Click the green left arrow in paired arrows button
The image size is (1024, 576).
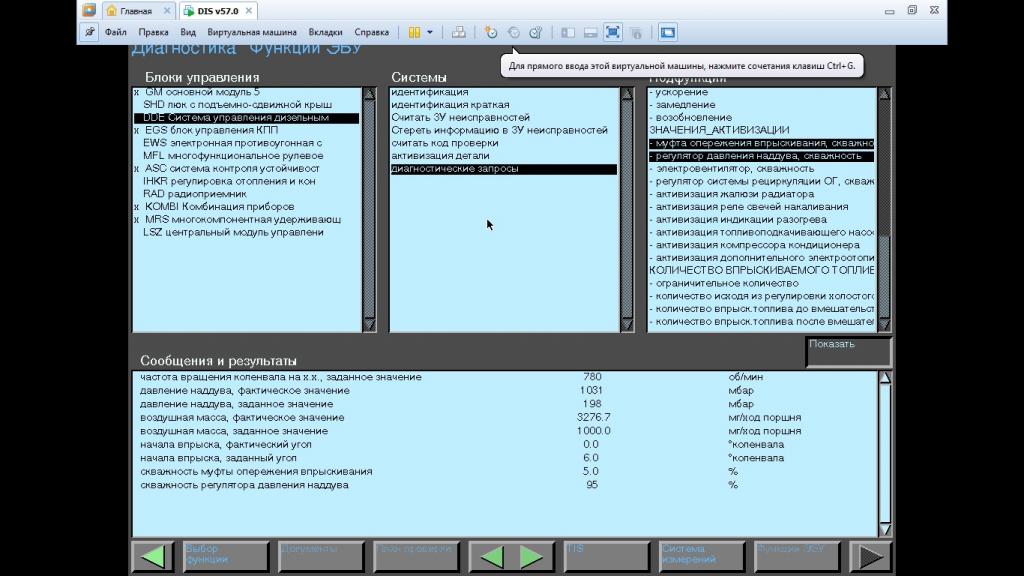tap(492, 556)
